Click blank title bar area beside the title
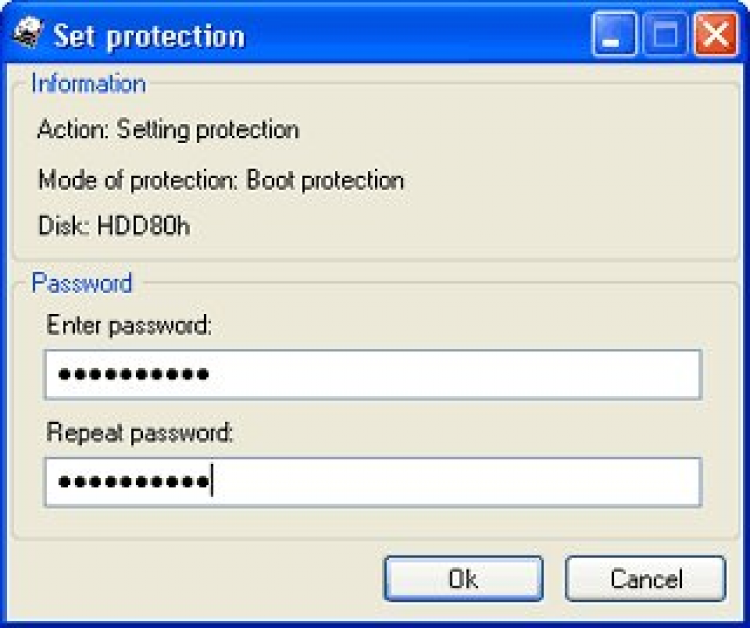 click(416, 35)
